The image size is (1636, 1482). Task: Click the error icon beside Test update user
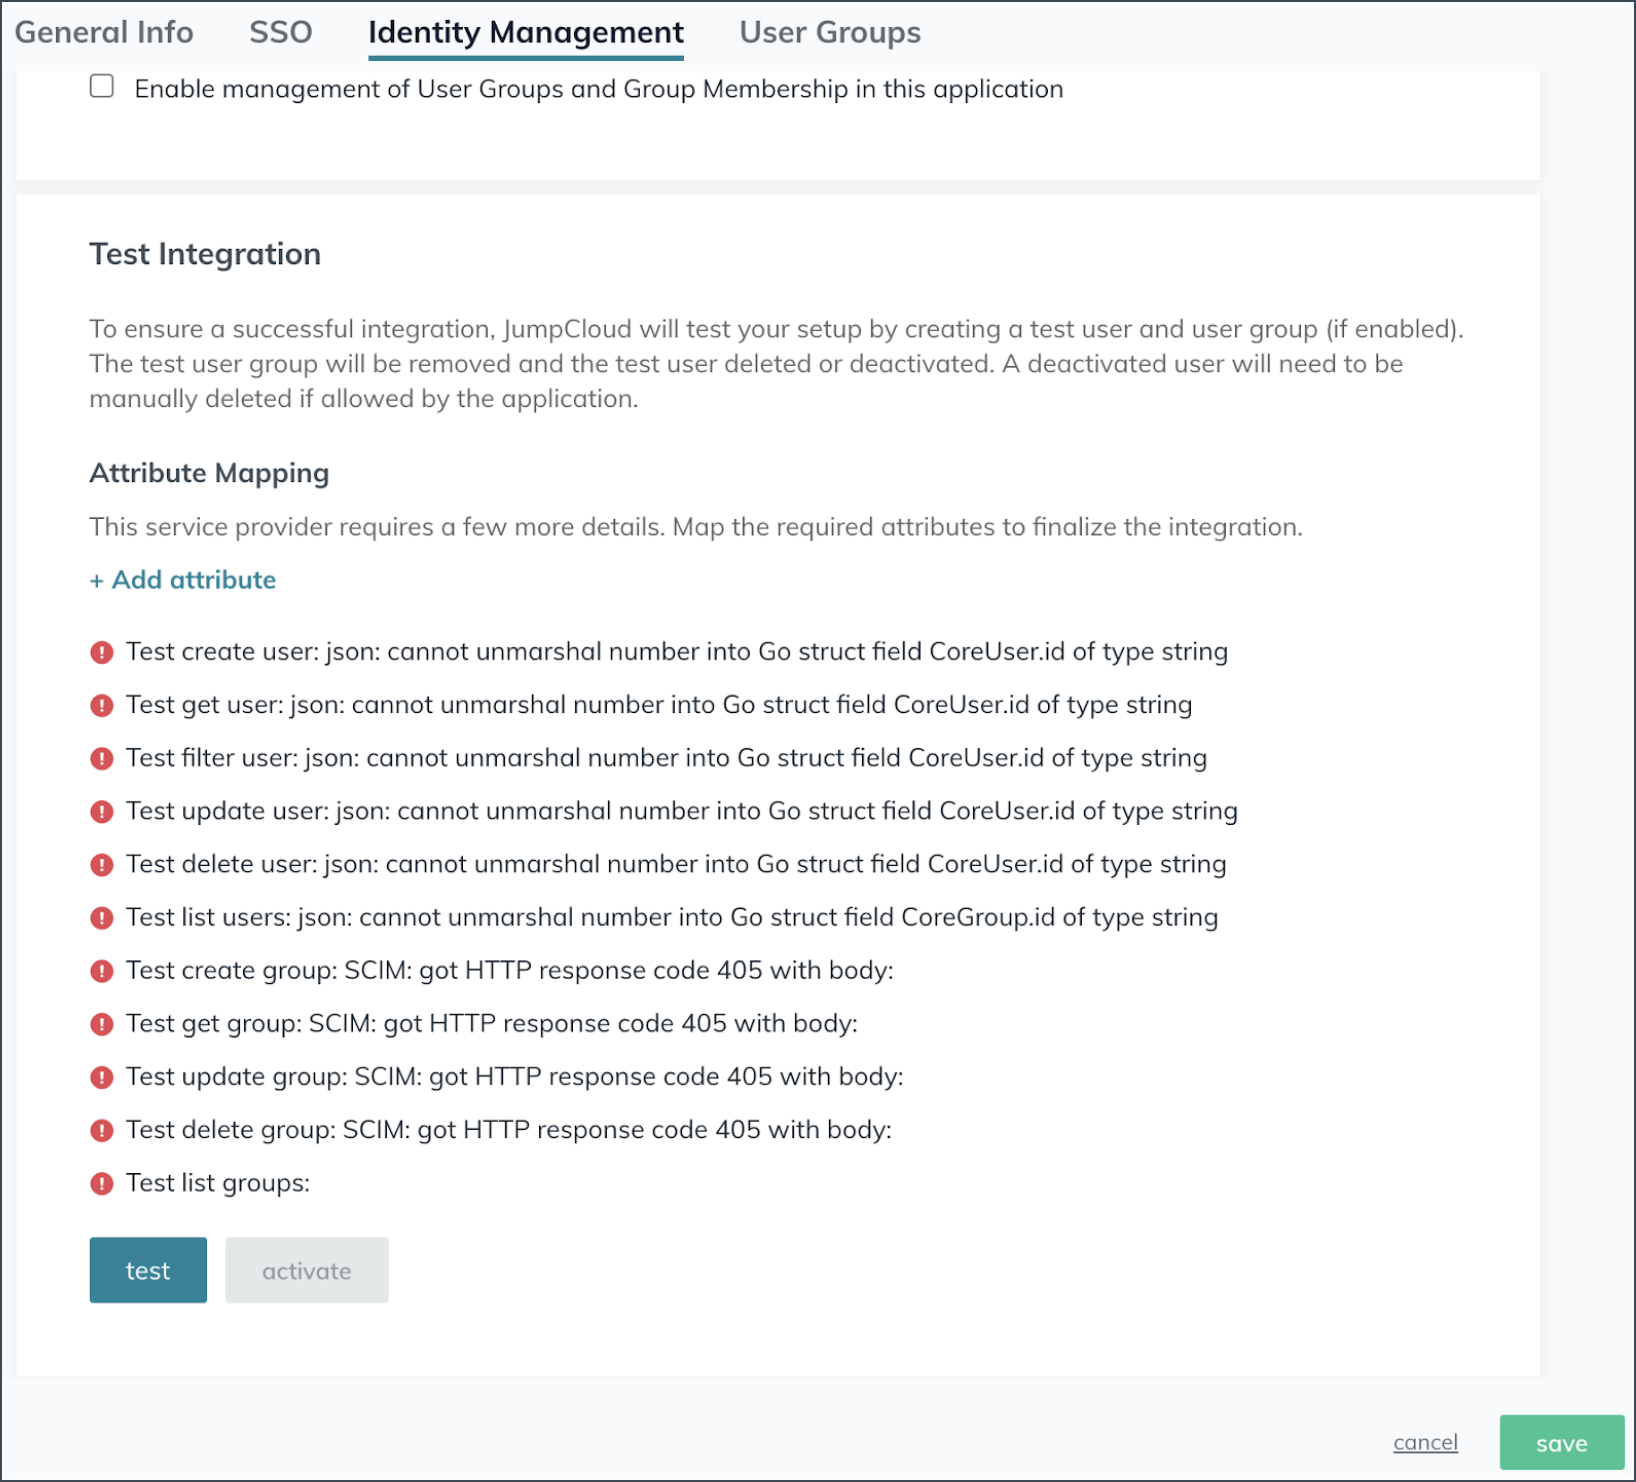(x=101, y=812)
